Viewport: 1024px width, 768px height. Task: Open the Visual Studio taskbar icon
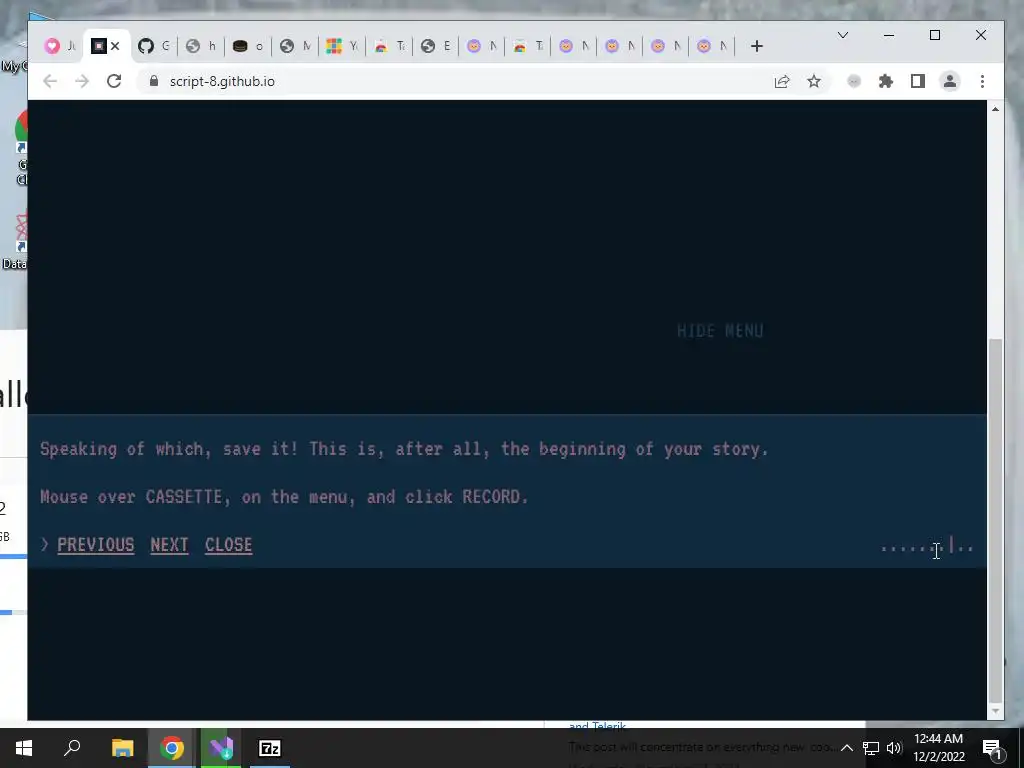pyautogui.click(x=221, y=748)
